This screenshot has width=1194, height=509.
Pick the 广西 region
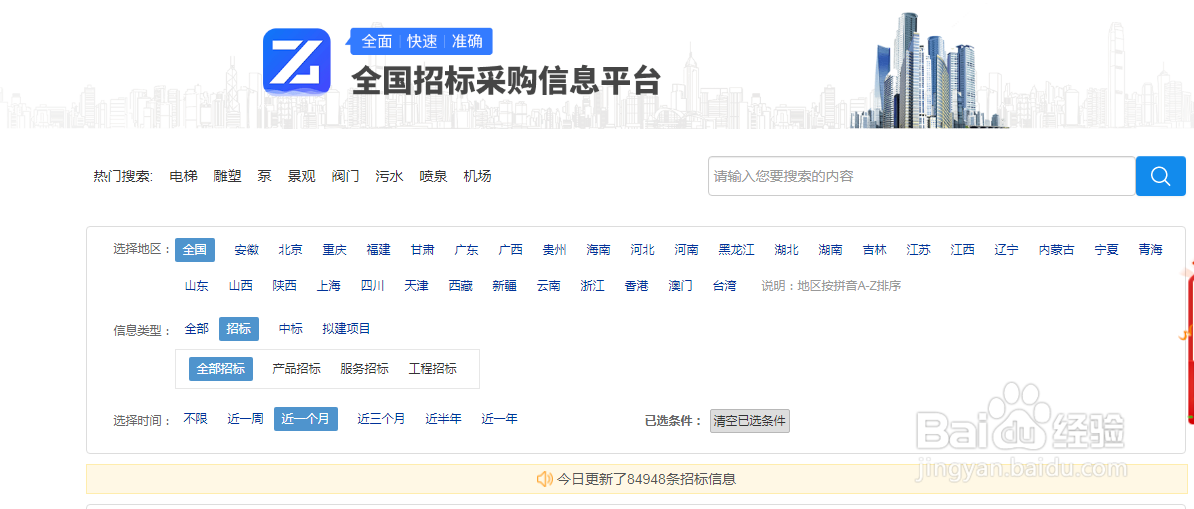coord(511,250)
